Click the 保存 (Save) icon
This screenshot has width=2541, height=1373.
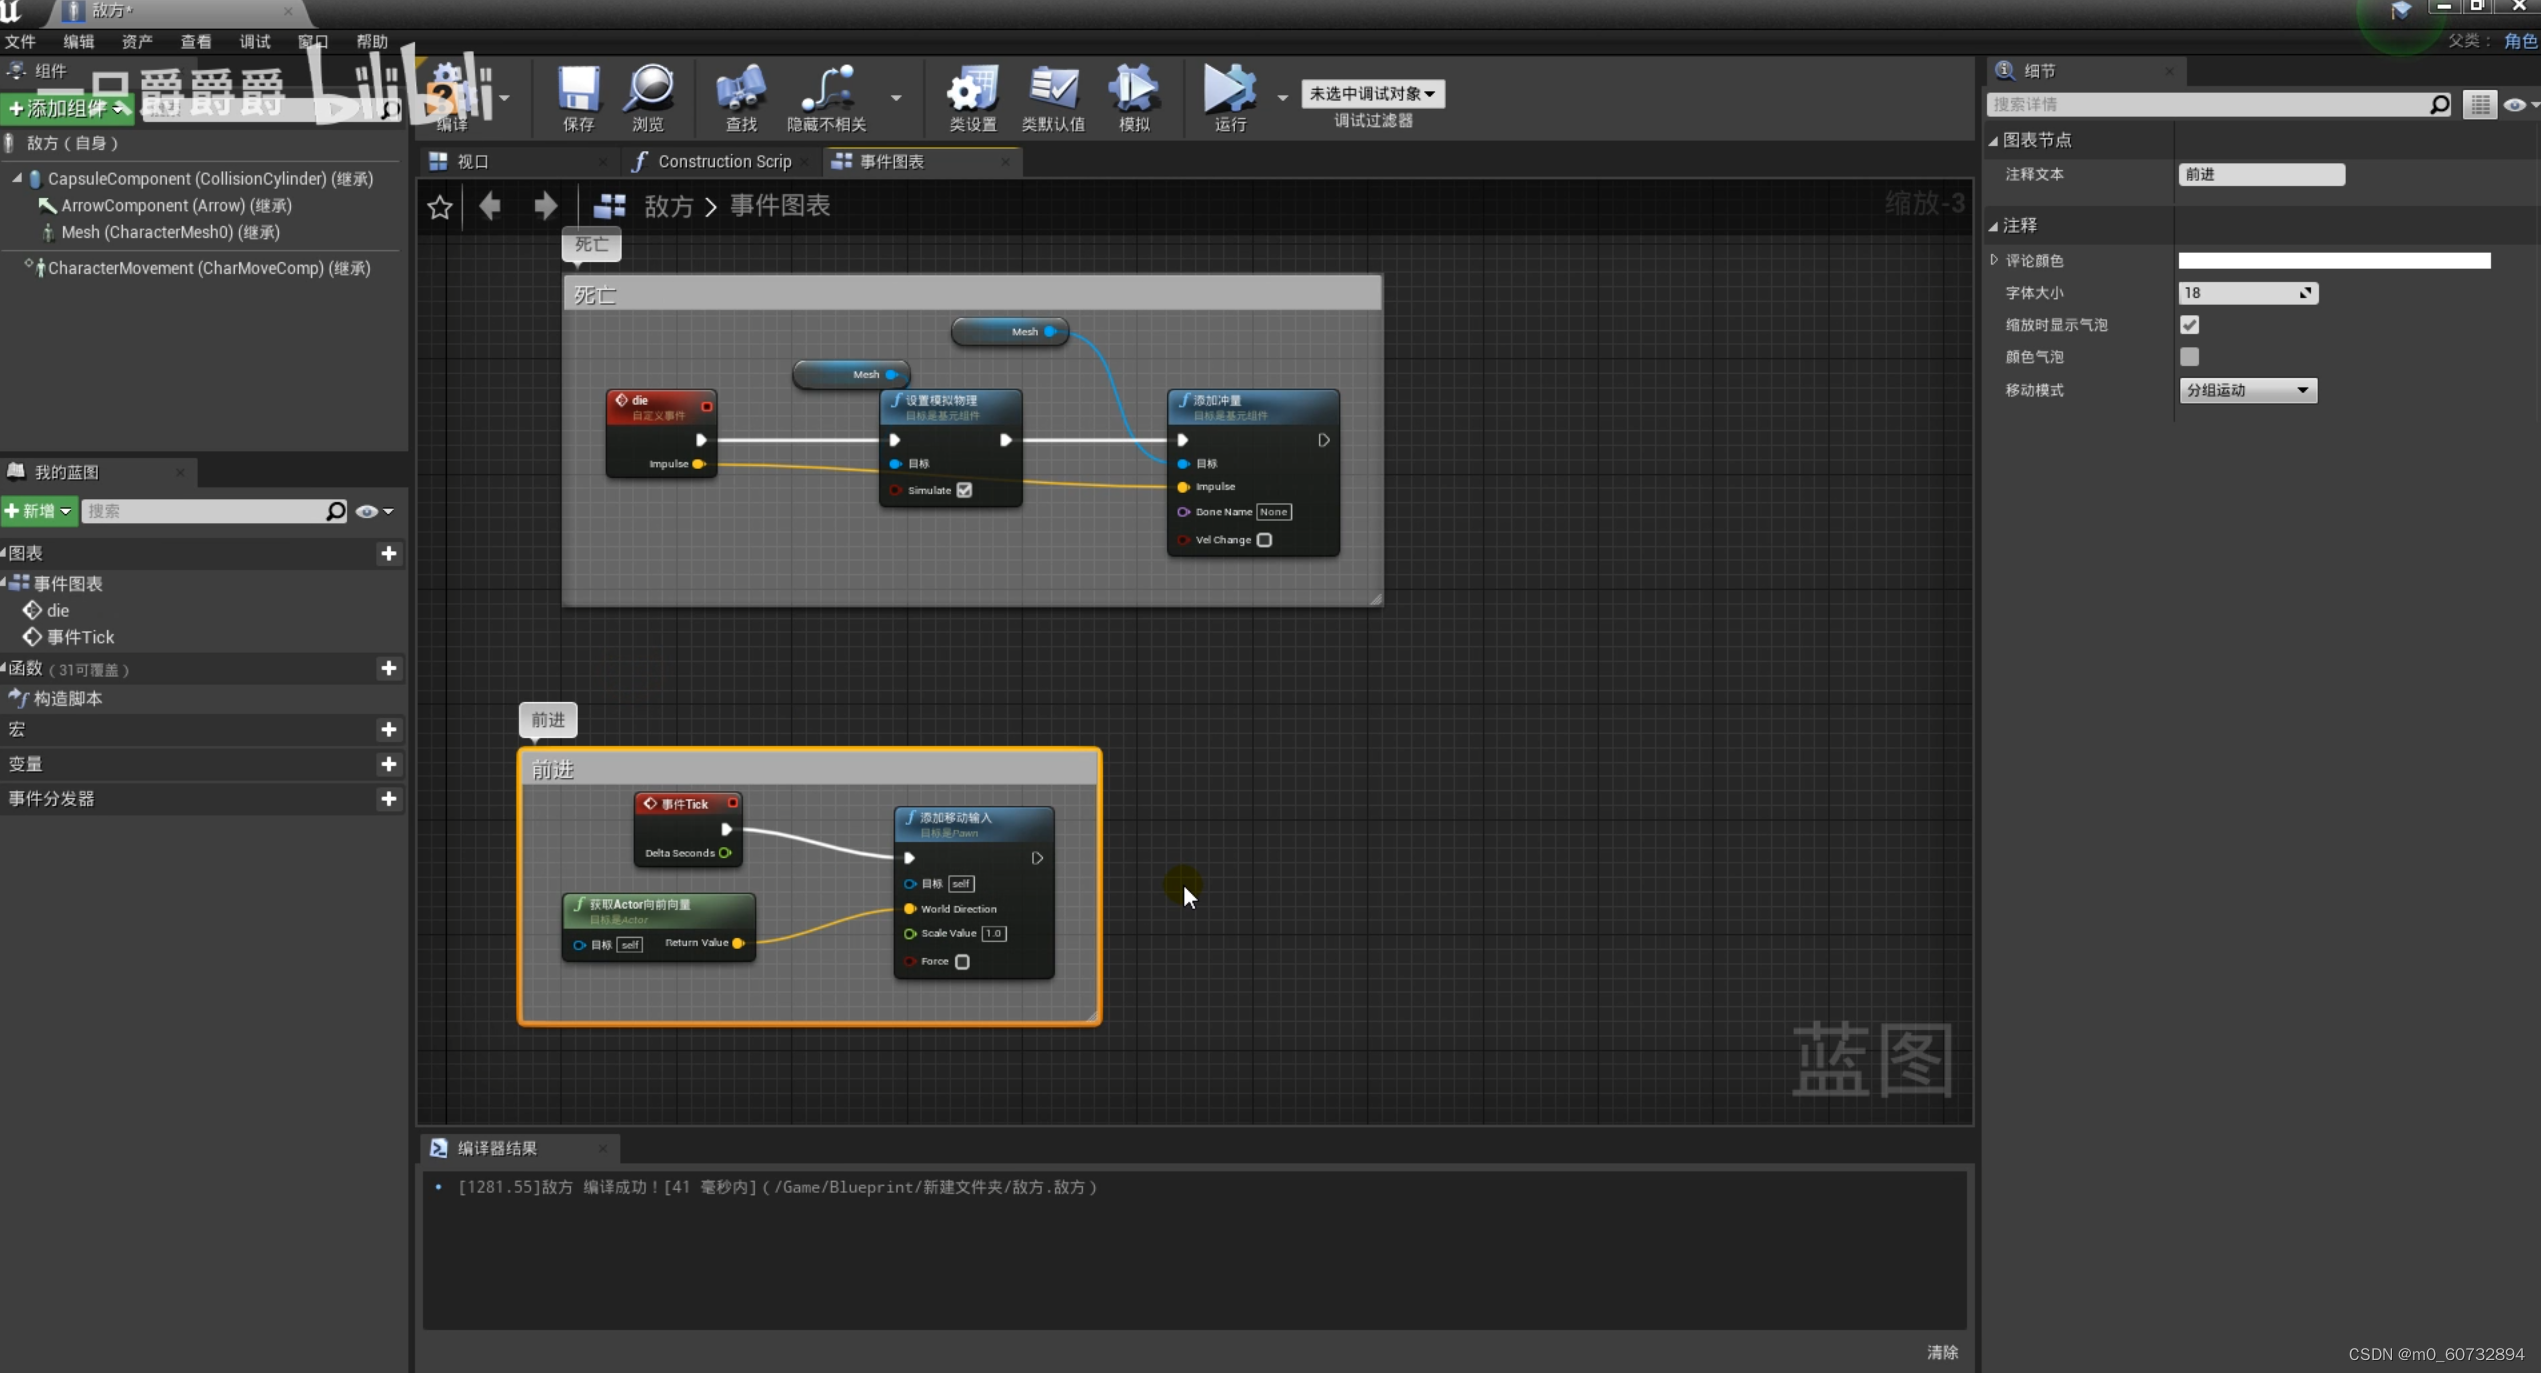pyautogui.click(x=578, y=97)
